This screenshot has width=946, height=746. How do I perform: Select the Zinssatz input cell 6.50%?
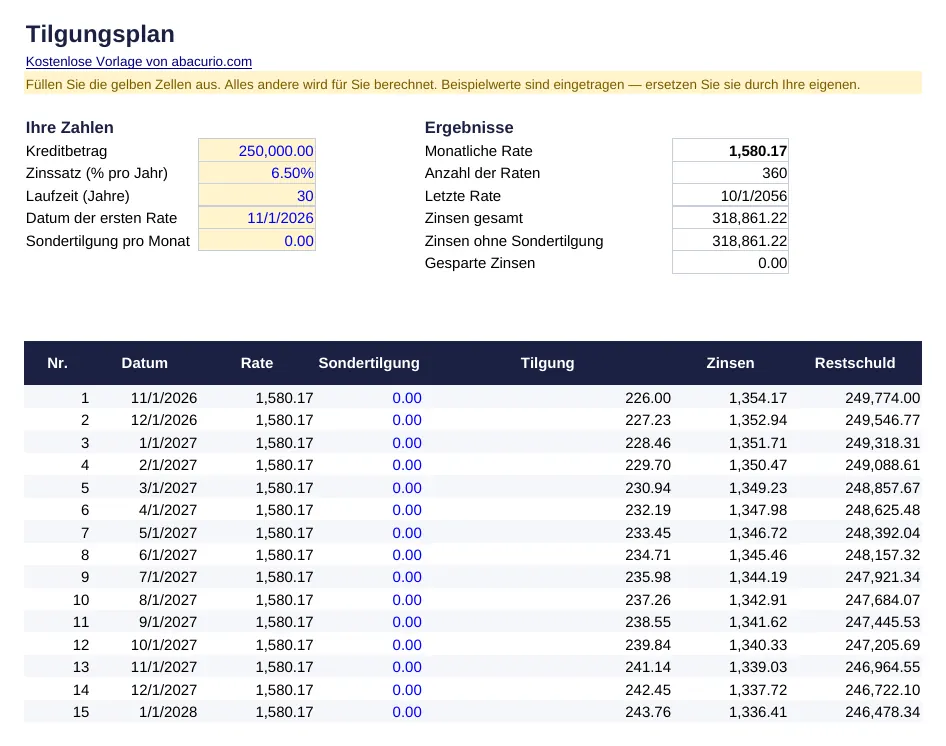pos(257,173)
